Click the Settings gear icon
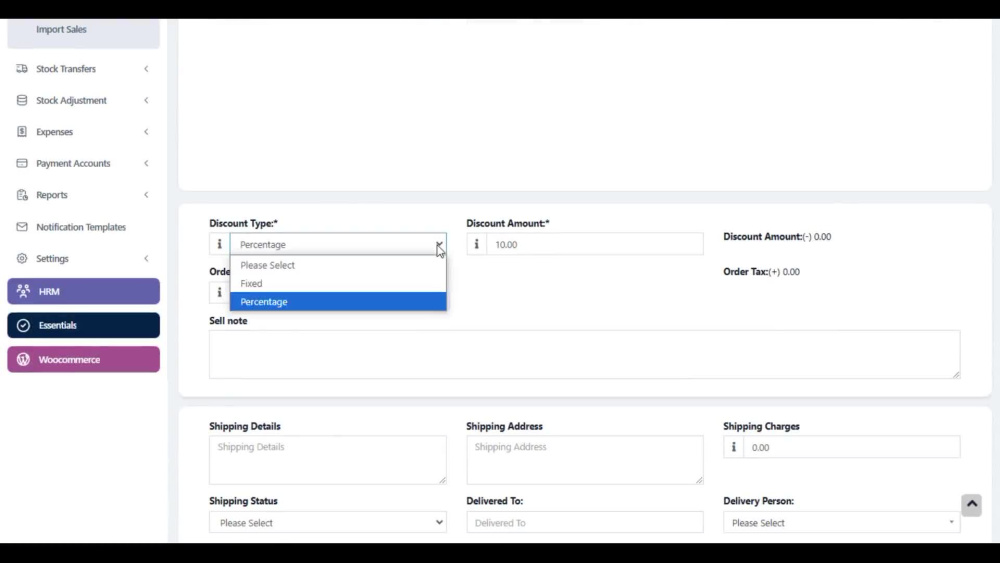The image size is (1000, 563). coord(22,258)
